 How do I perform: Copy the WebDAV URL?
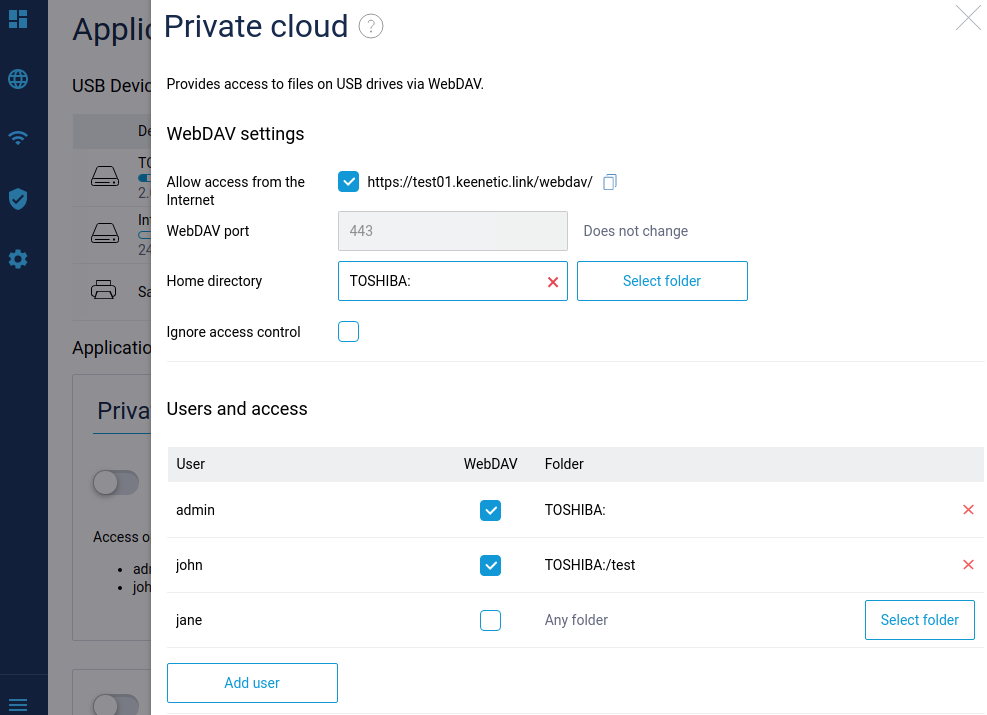(610, 182)
